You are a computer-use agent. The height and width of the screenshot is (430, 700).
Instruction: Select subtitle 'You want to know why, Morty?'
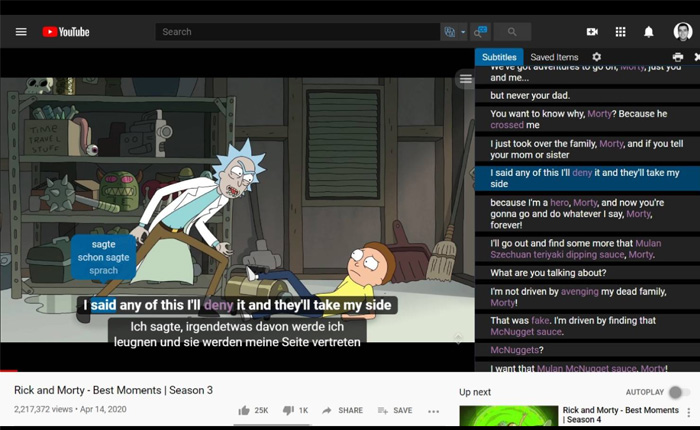tap(587, 119)
